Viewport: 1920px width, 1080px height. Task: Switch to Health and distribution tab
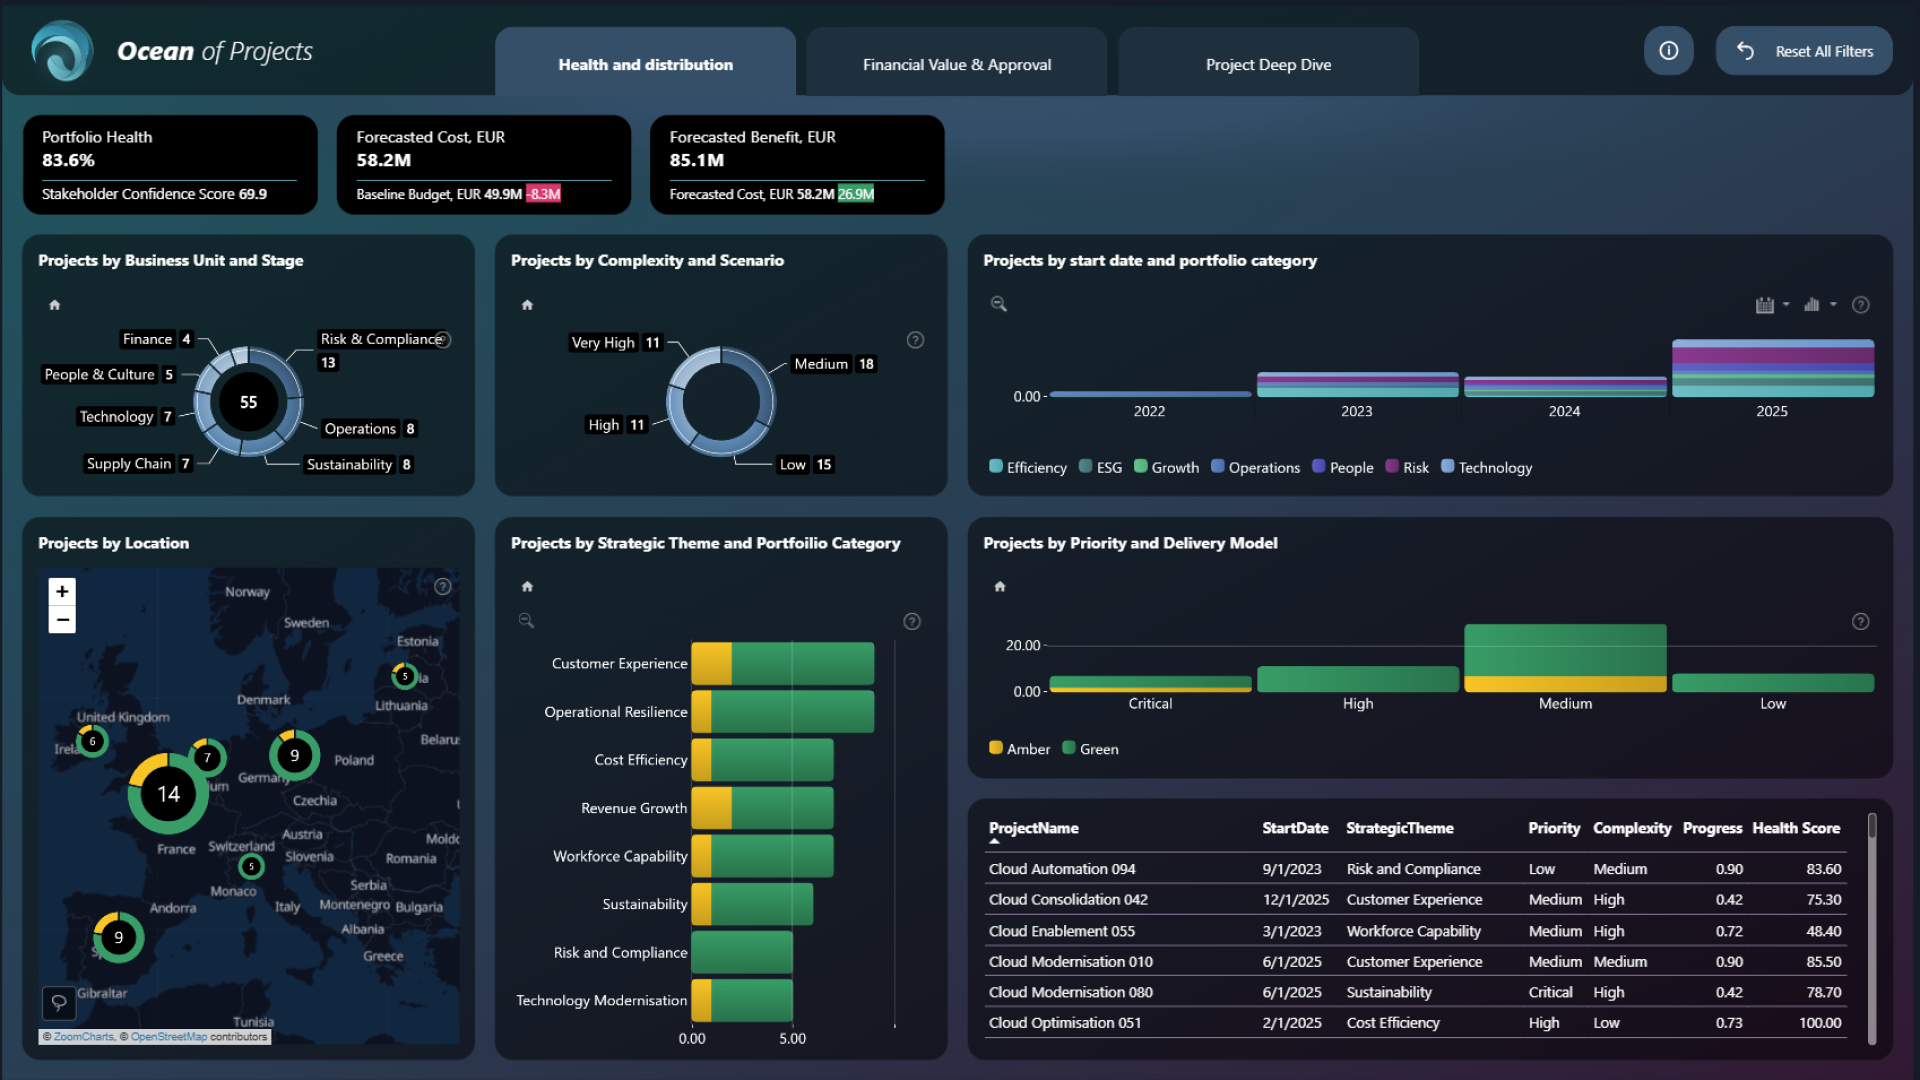click(x=646, y=64)
